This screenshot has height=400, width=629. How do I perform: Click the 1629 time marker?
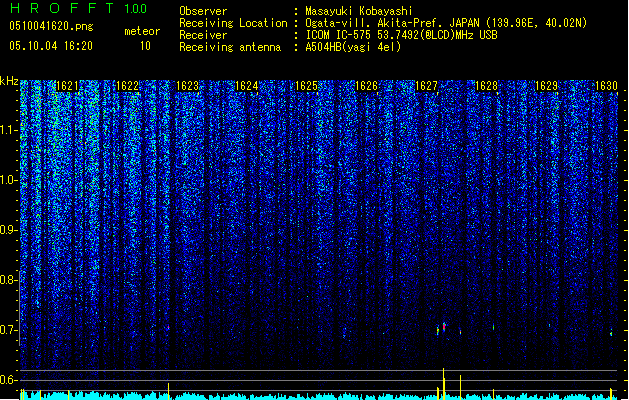coord(546,86)
